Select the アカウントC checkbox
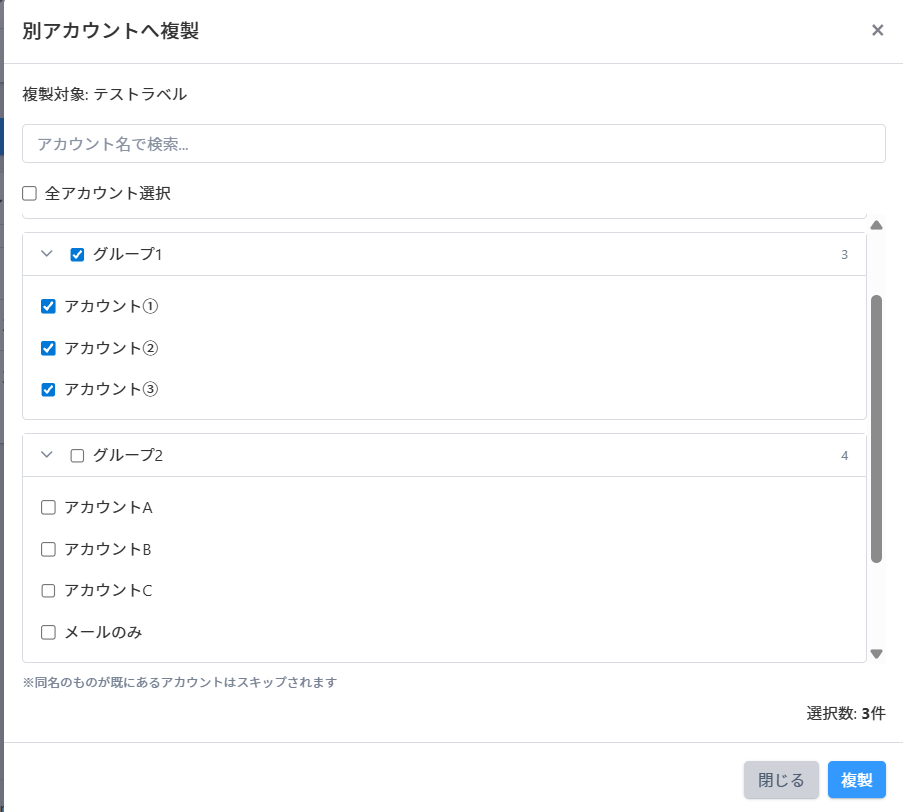The width and height of the screenshot is (903, 812). tap(48, 591)
